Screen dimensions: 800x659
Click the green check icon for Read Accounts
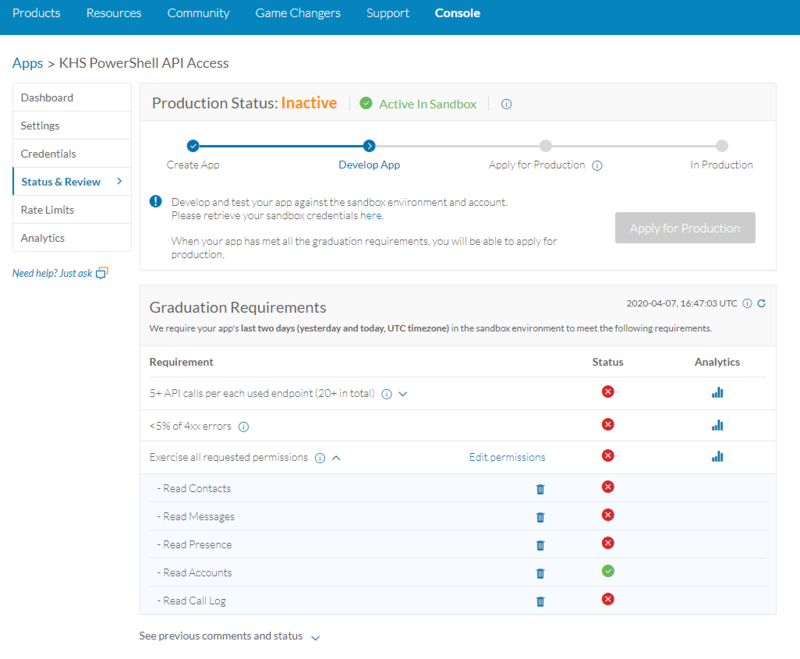(x=607, y=572)
